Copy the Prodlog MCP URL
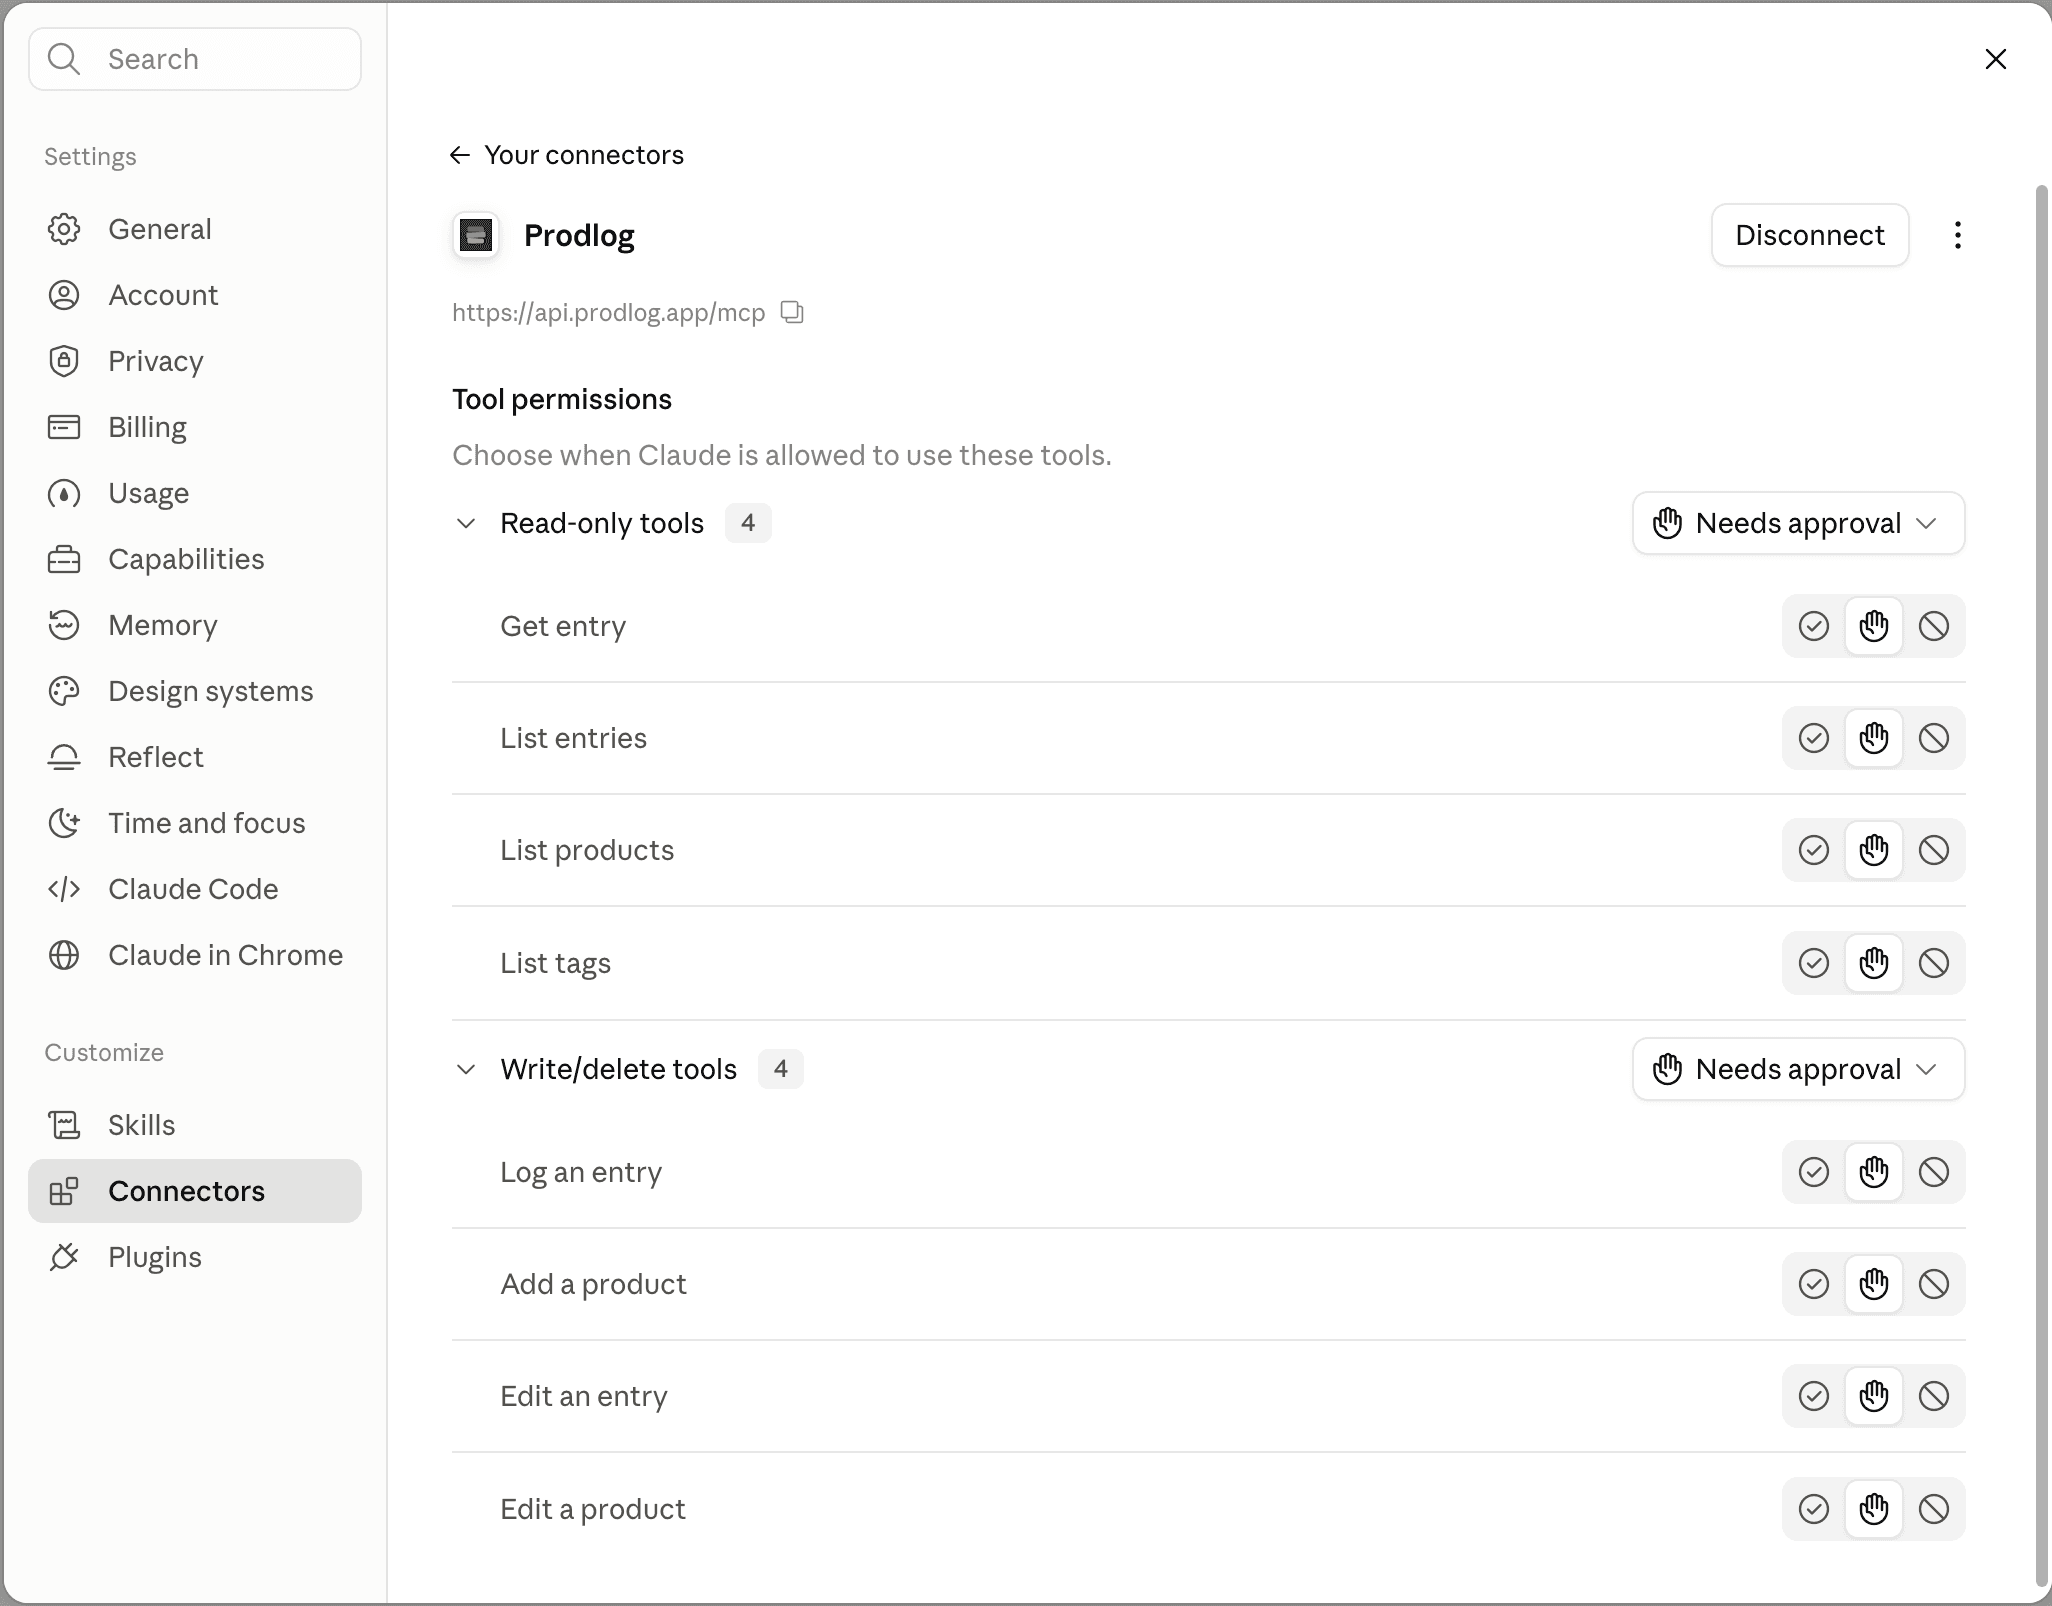This screenshot has height=1606, width=2052. pyautogui.click(x=792, y=313)
